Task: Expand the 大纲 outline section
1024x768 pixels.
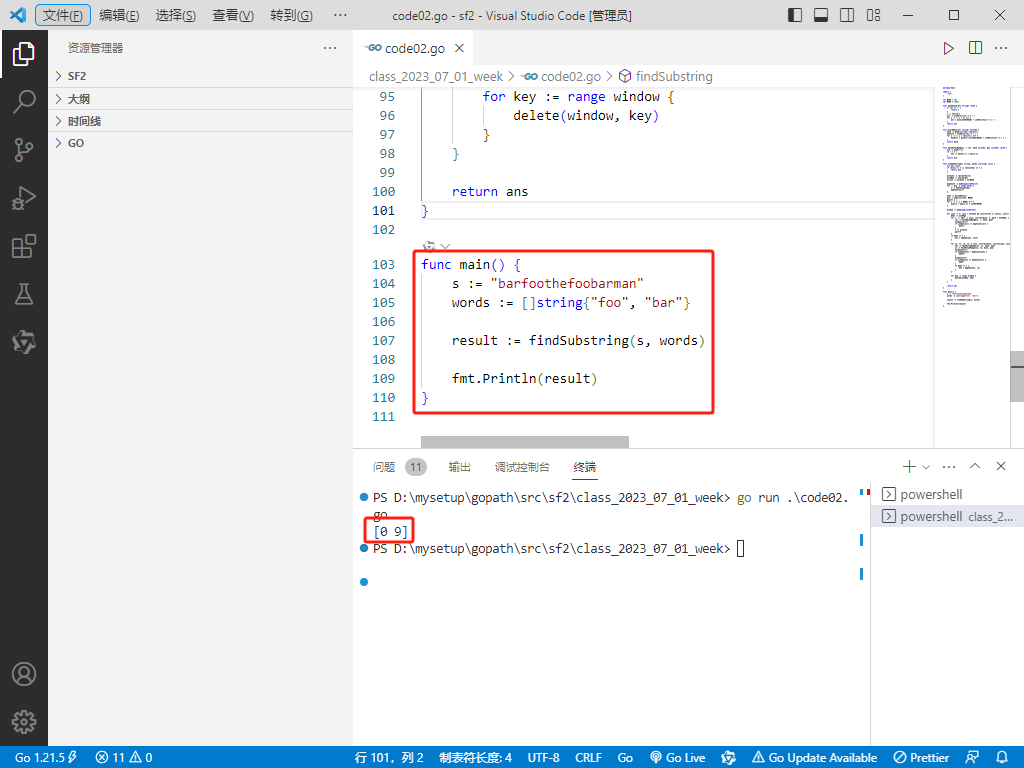Action: coord(200,99)
